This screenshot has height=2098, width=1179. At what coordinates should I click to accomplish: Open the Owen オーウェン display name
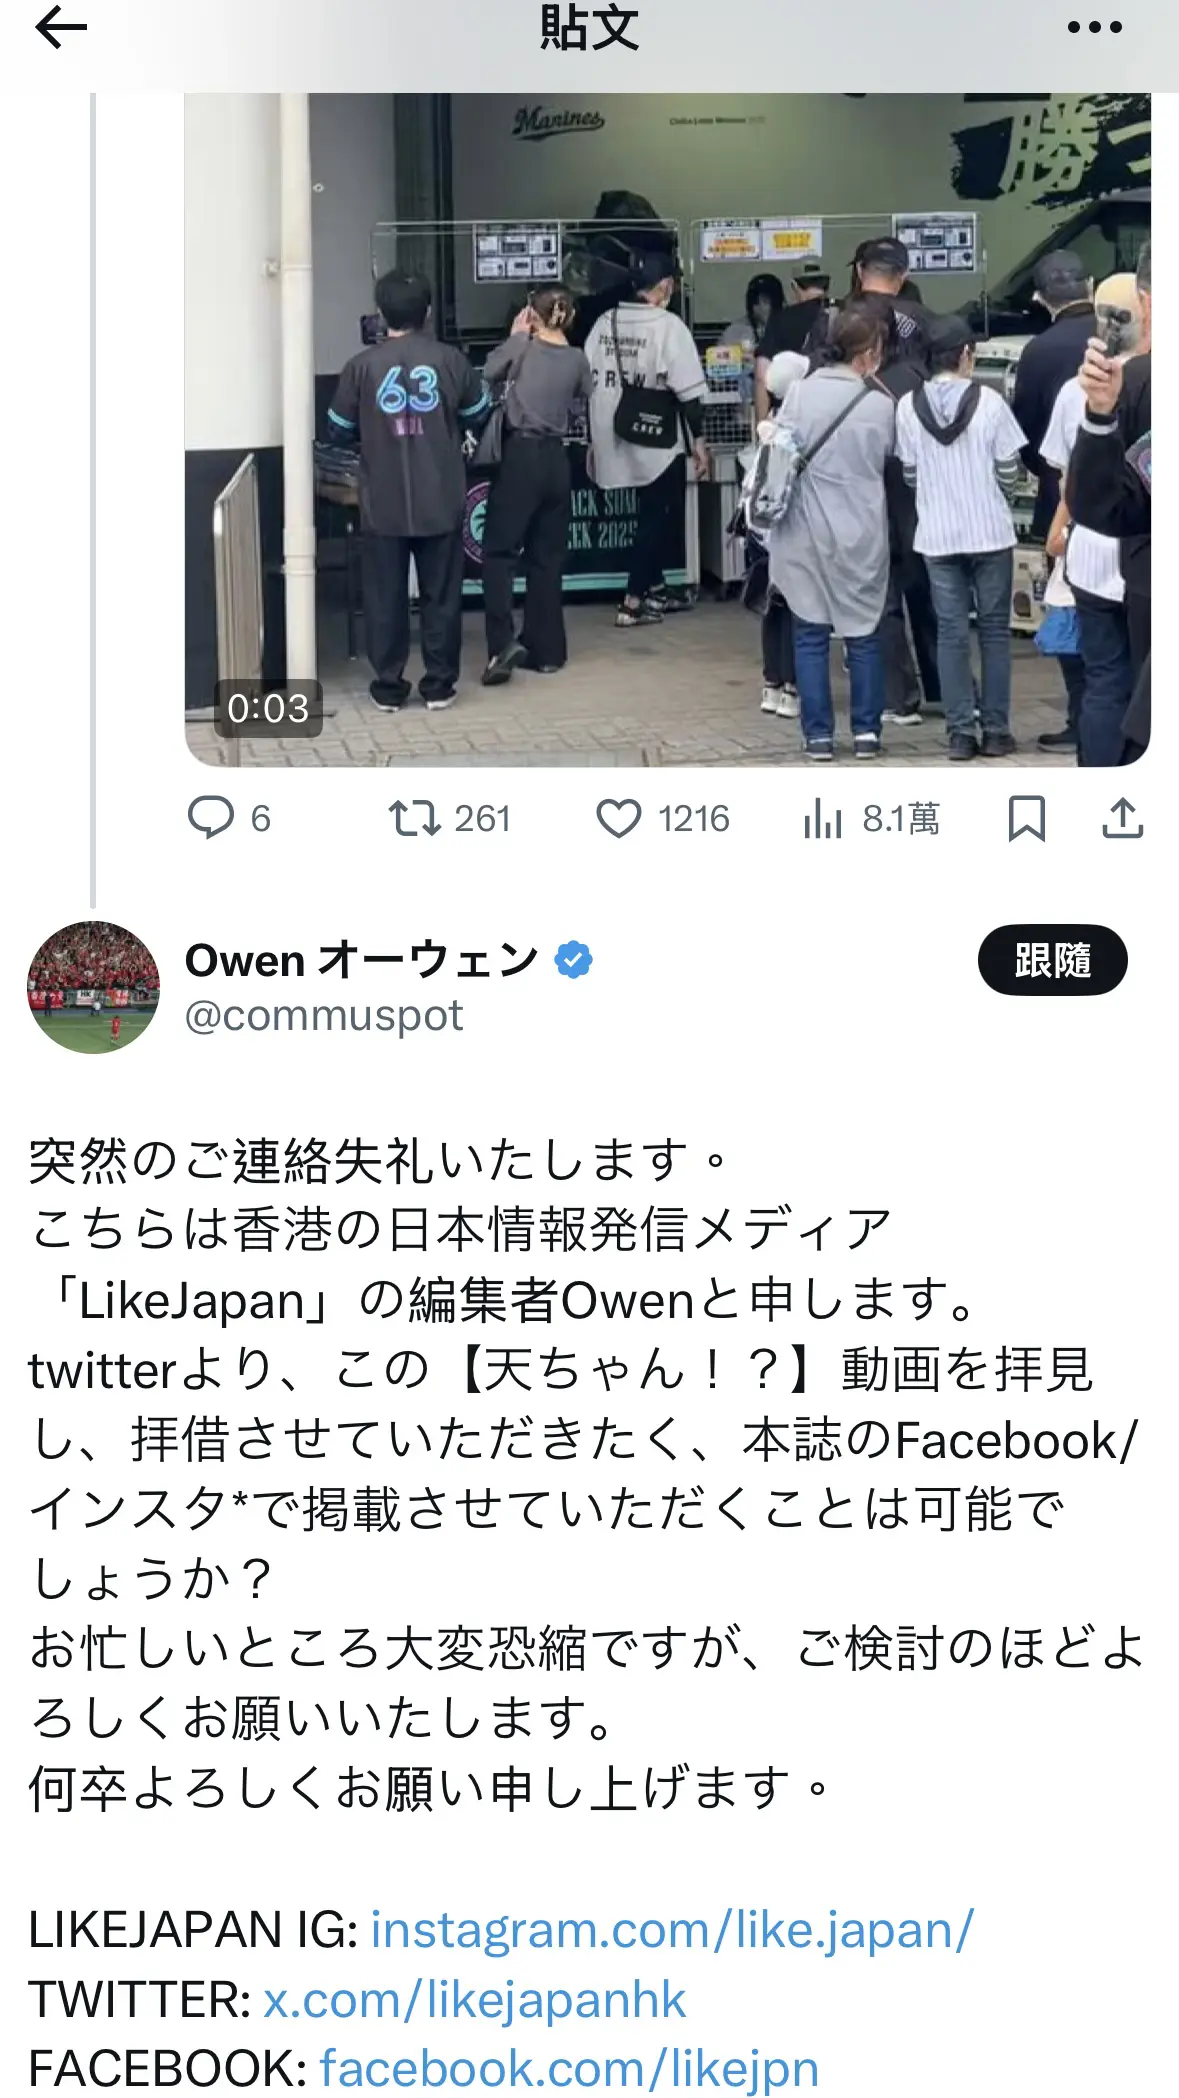[361, 960]
